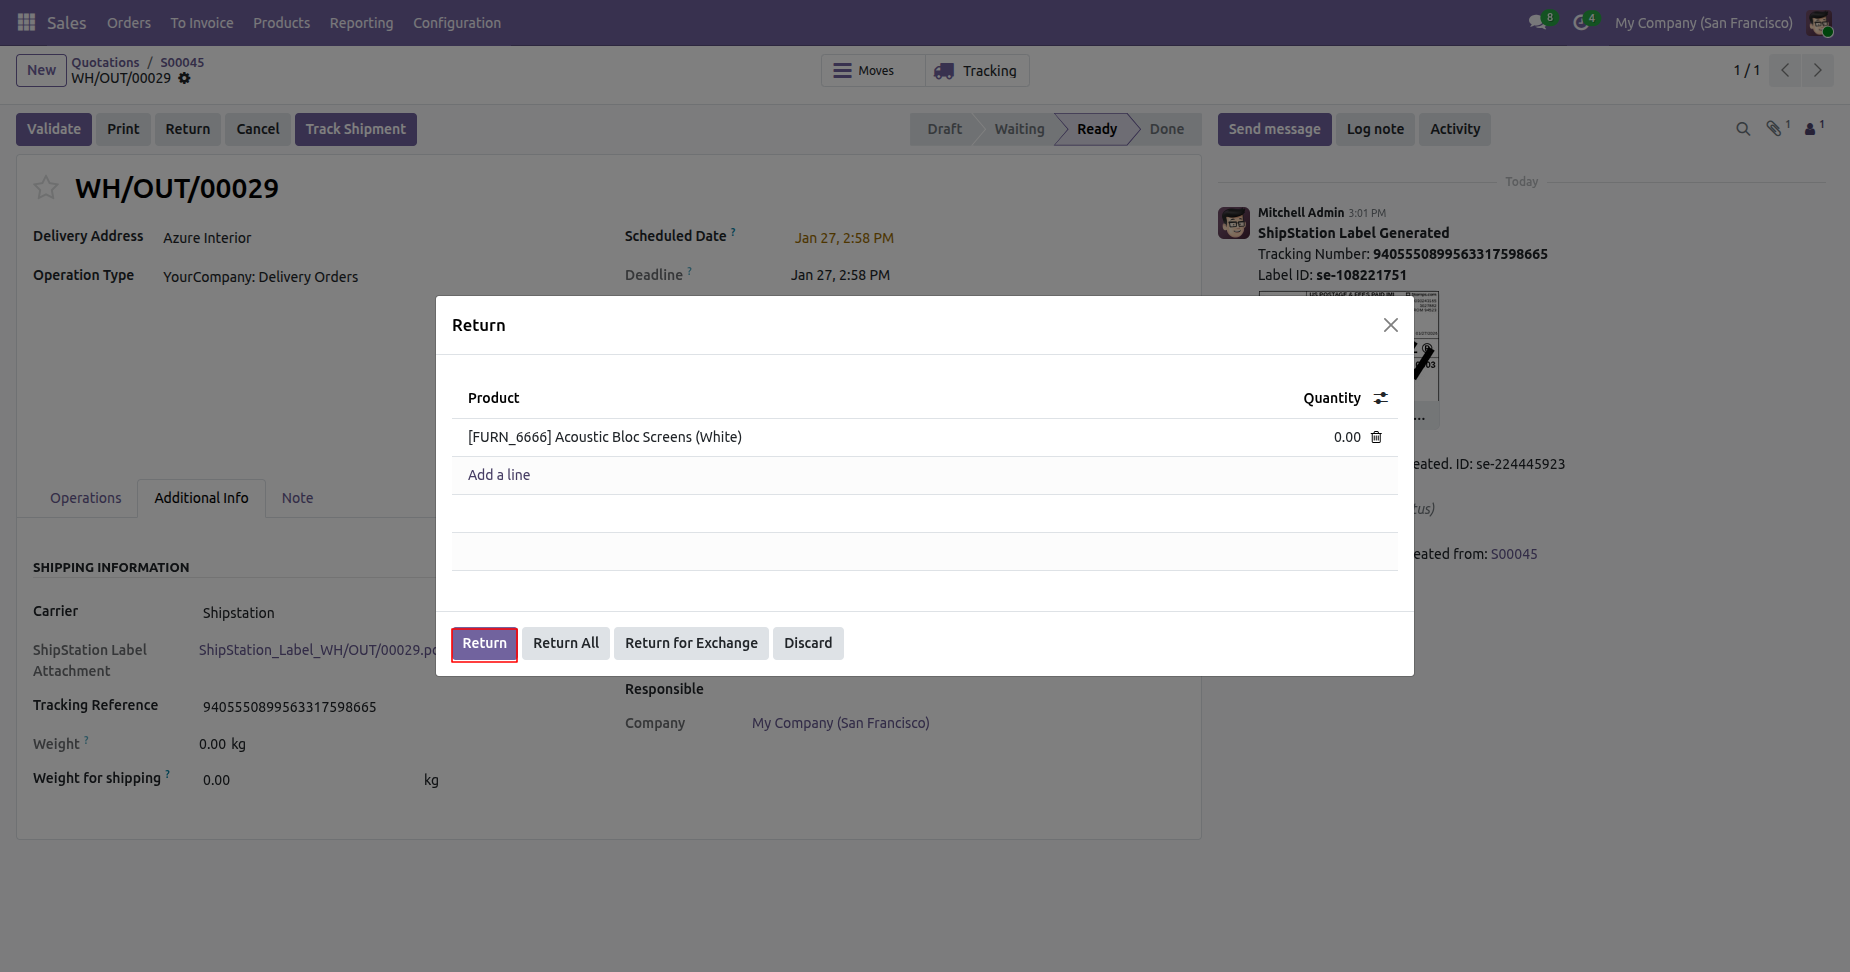
Task: Open optional columns settings in Return table
Action: [x=1381, y=398]
